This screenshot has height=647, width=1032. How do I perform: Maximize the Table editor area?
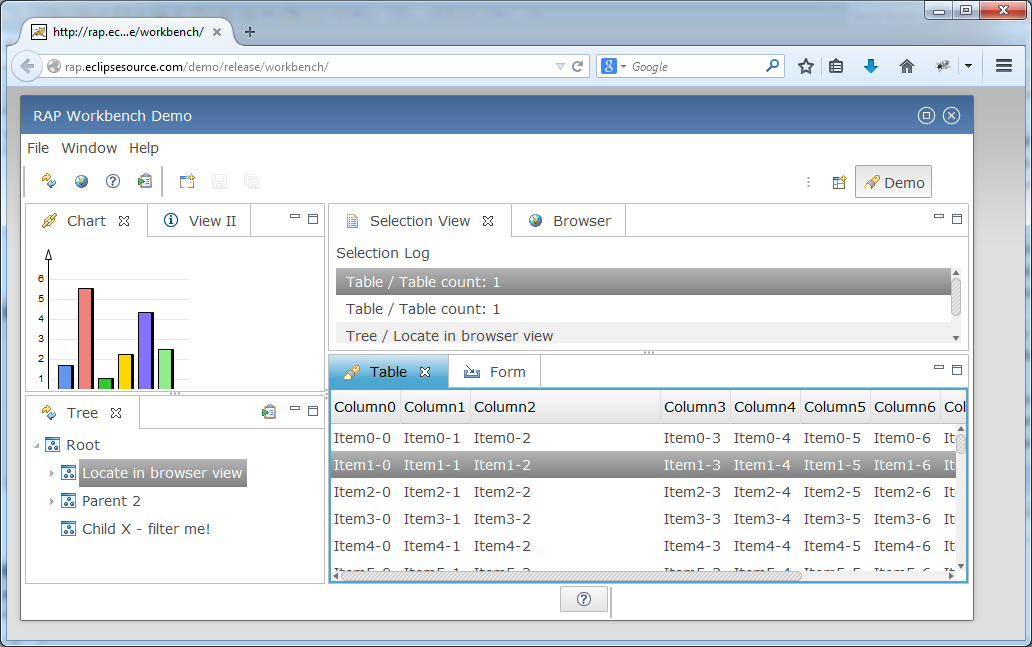click(957, 370)
